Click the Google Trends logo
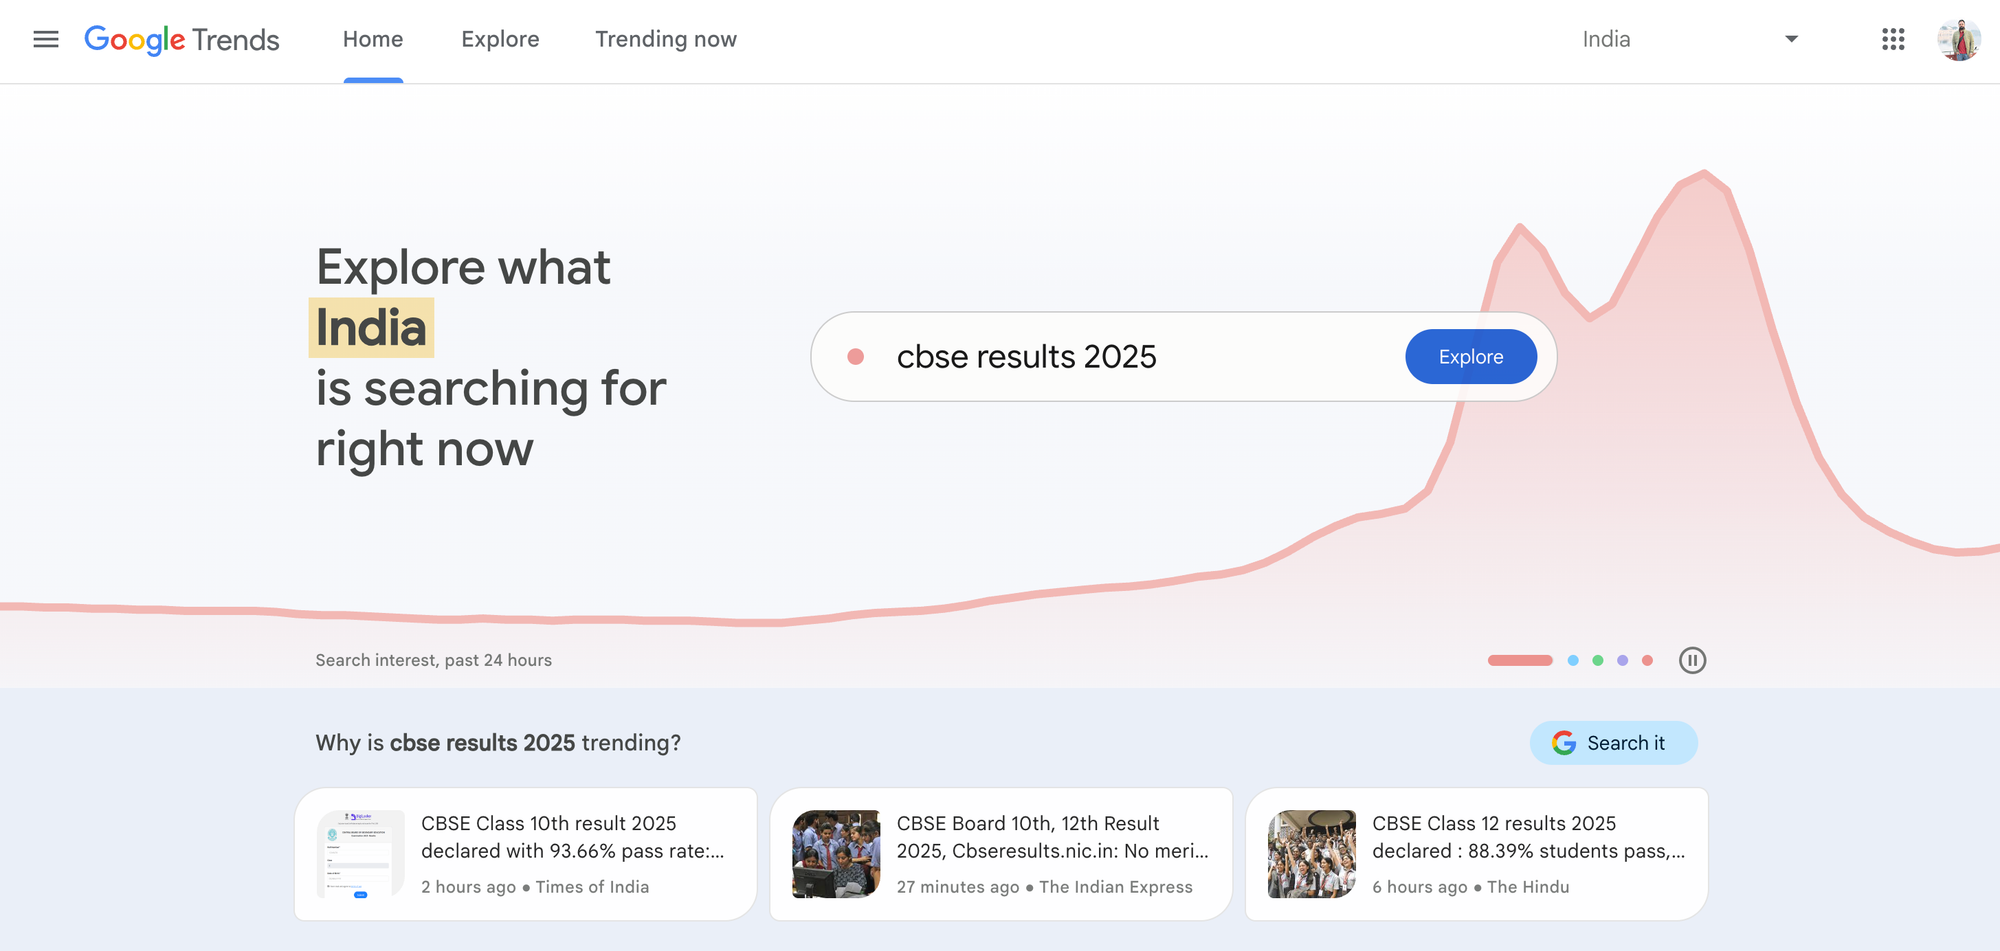 pos(182,40)
